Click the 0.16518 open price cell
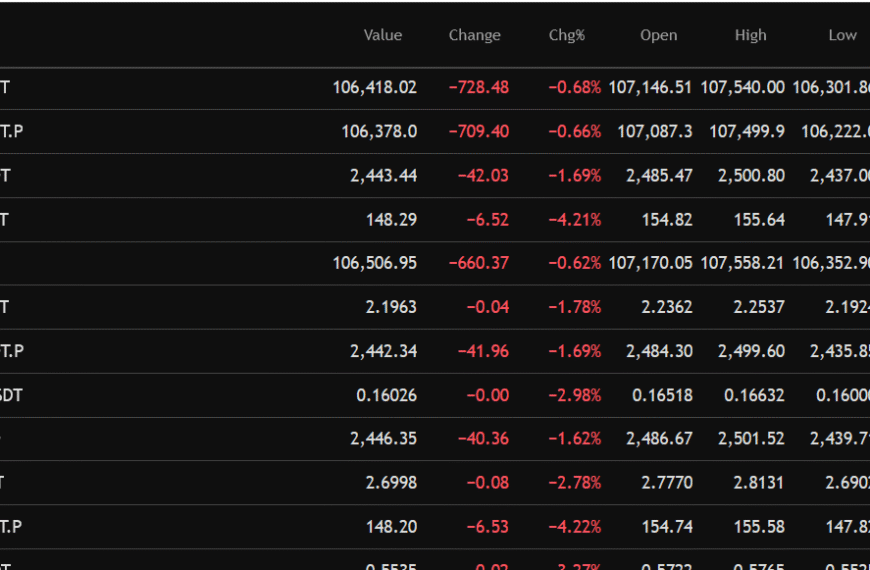Image resolution: width=870 pixels, height=570 pixels. coord(662,395)
